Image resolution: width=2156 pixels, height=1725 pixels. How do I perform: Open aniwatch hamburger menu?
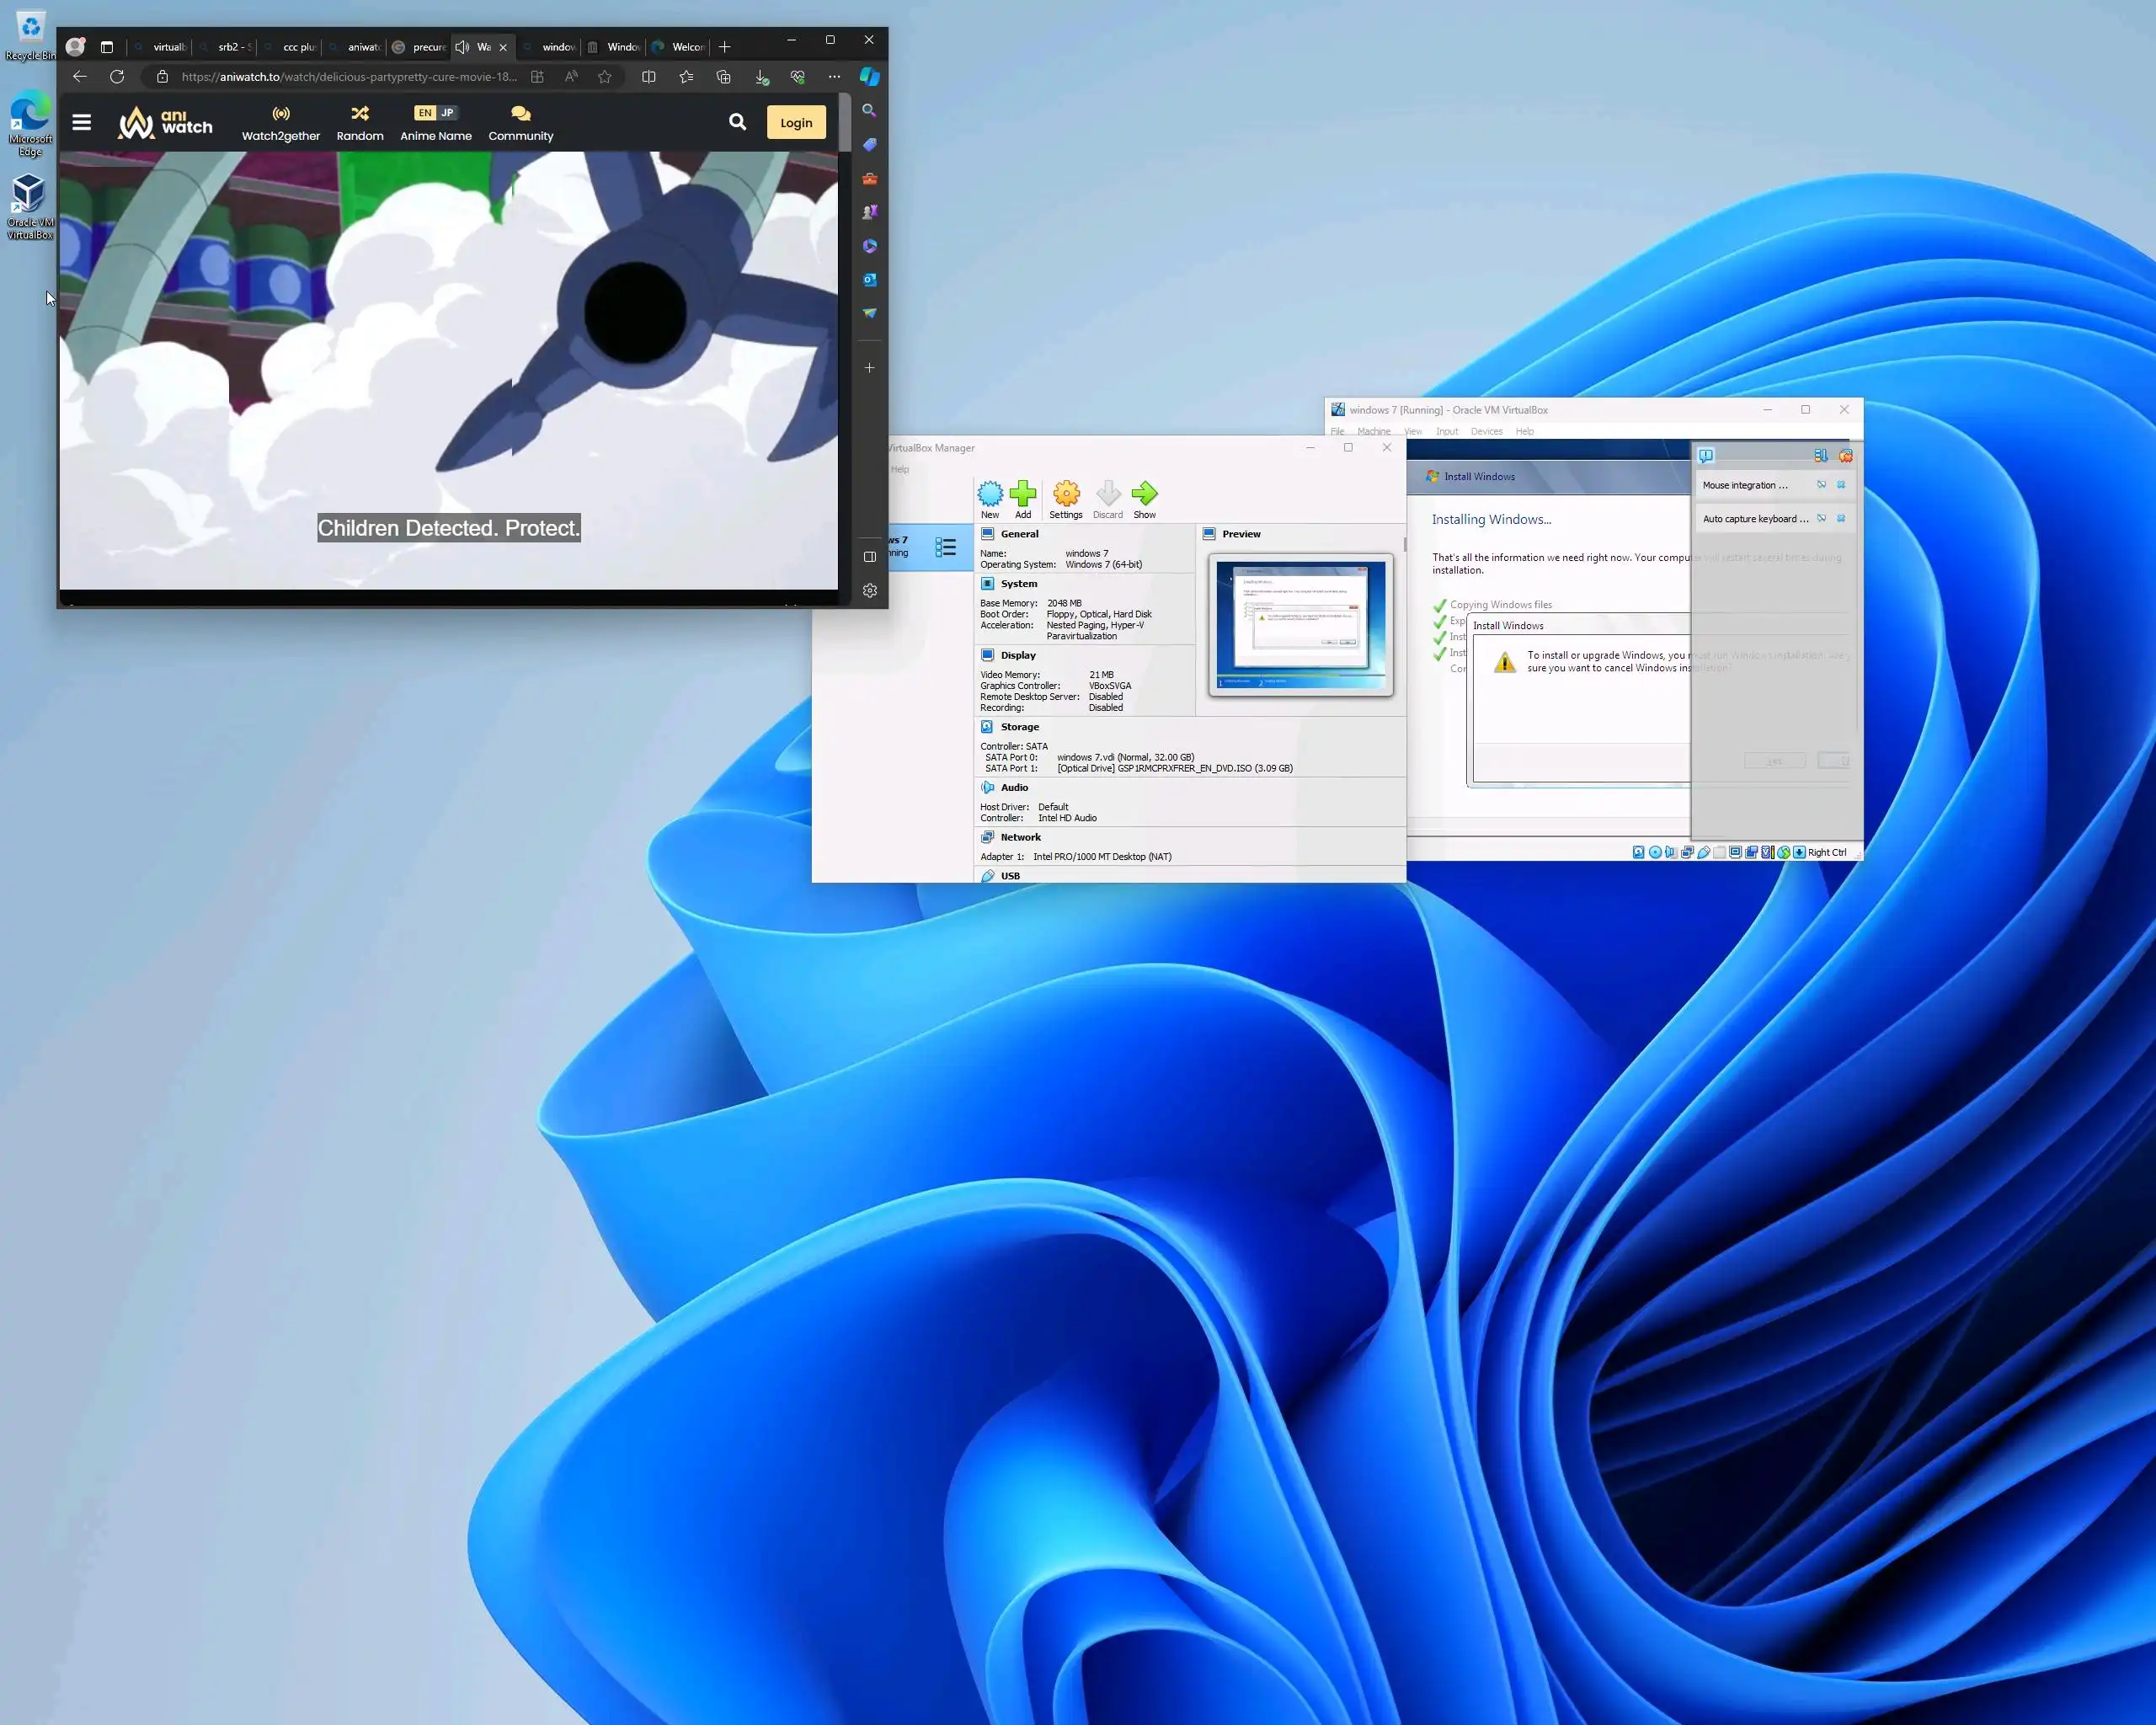click(82, 122)
